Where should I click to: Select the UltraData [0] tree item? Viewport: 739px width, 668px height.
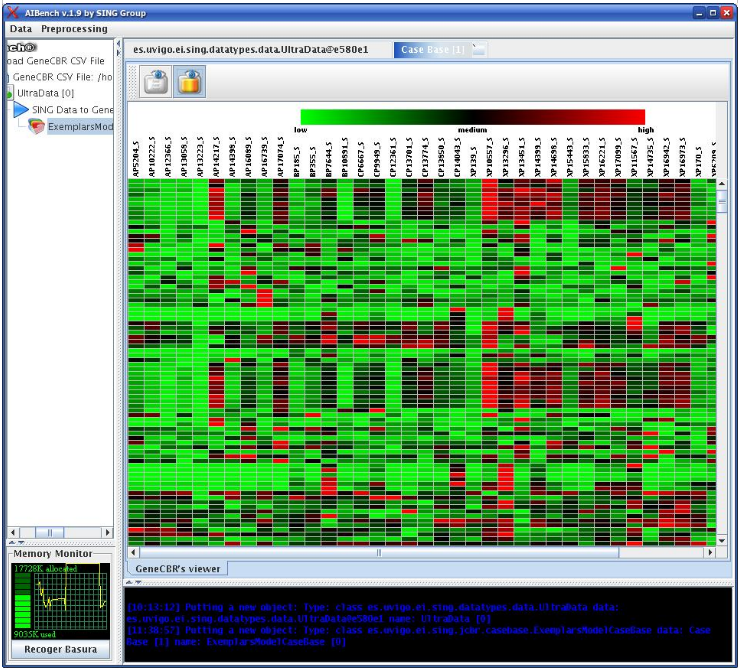pyautogui.click(x=45, y=93)
